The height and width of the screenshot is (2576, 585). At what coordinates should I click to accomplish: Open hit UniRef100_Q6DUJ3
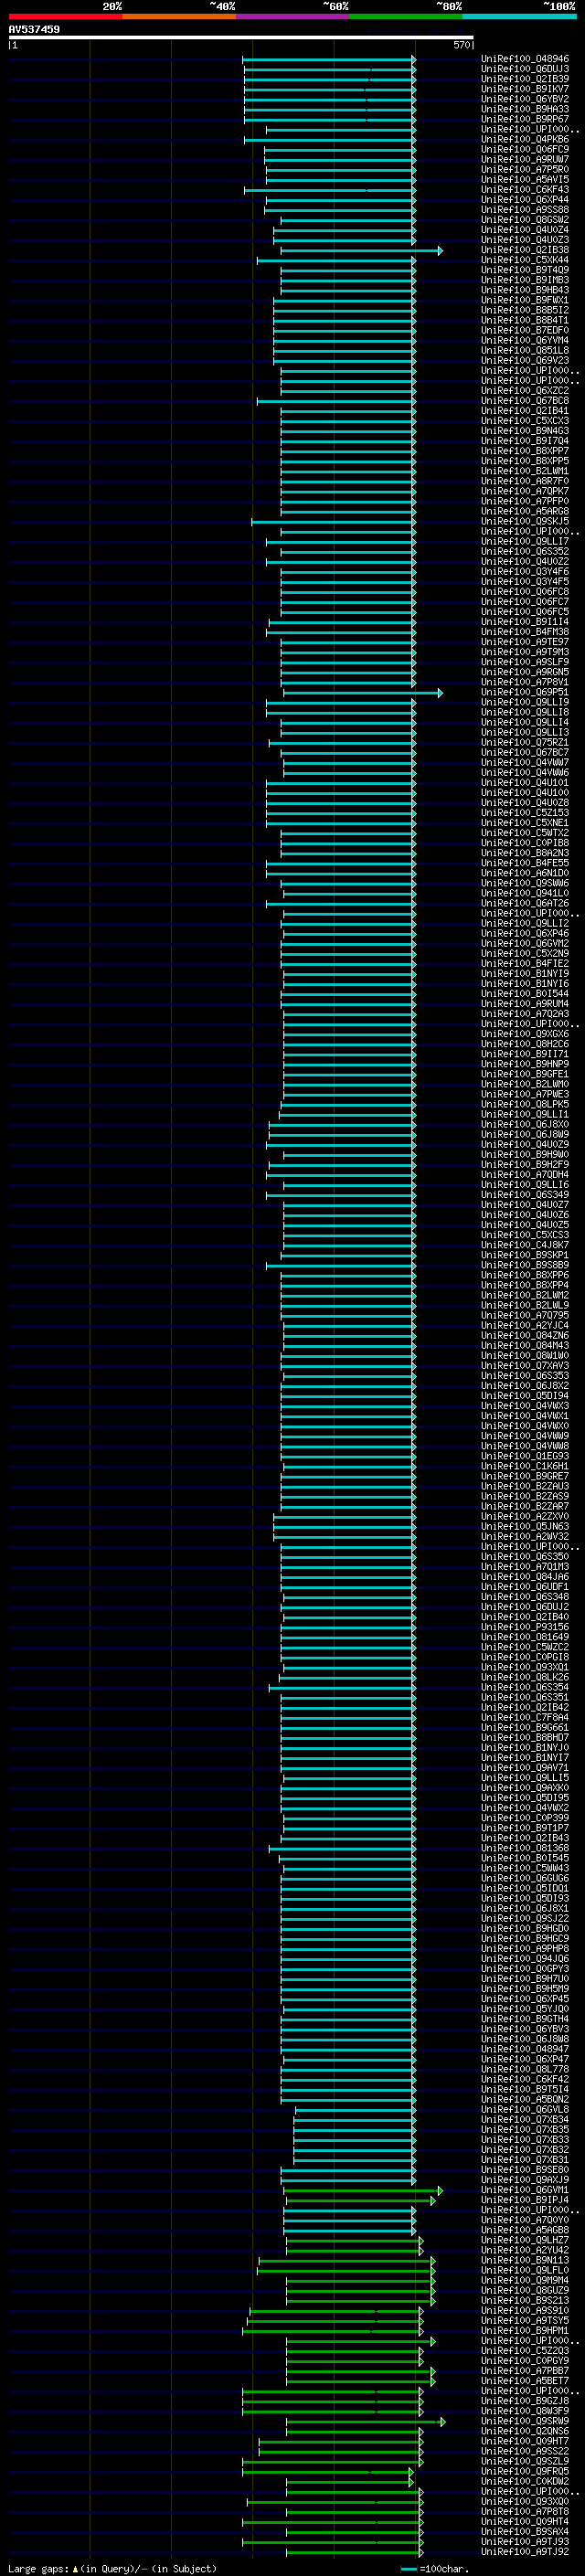coord(525,69)
